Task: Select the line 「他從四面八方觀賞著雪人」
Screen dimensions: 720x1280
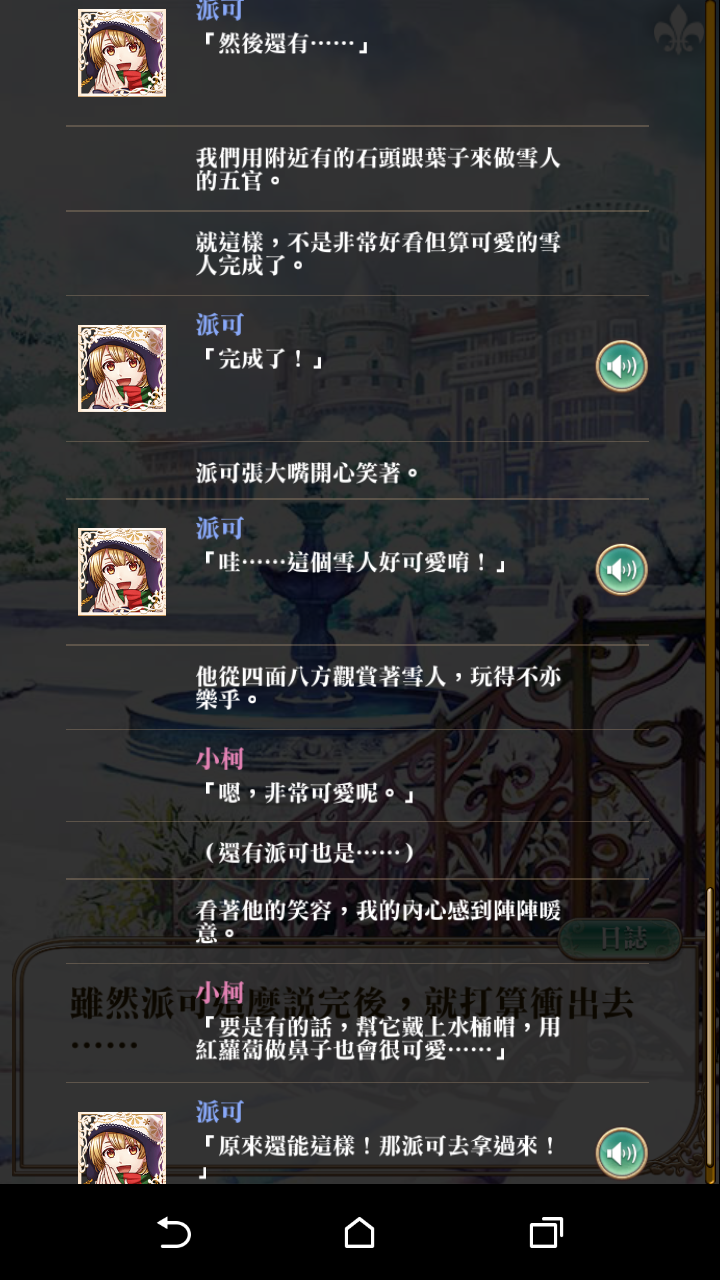Action: 357,687
